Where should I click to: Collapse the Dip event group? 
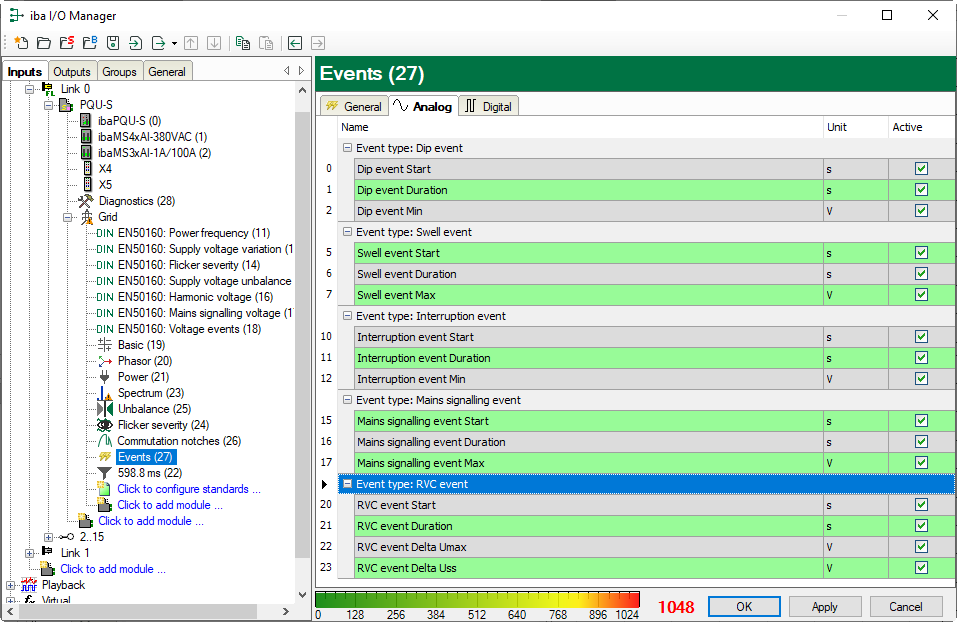tap(347, 148)
